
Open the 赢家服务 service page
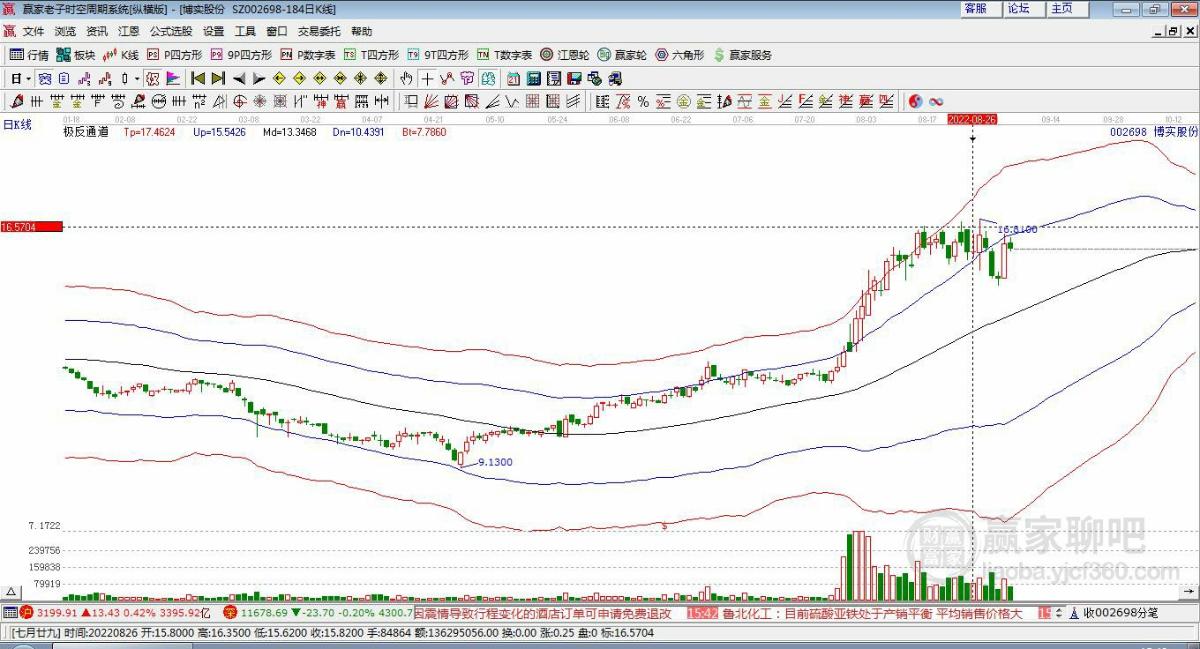point(742,55)
